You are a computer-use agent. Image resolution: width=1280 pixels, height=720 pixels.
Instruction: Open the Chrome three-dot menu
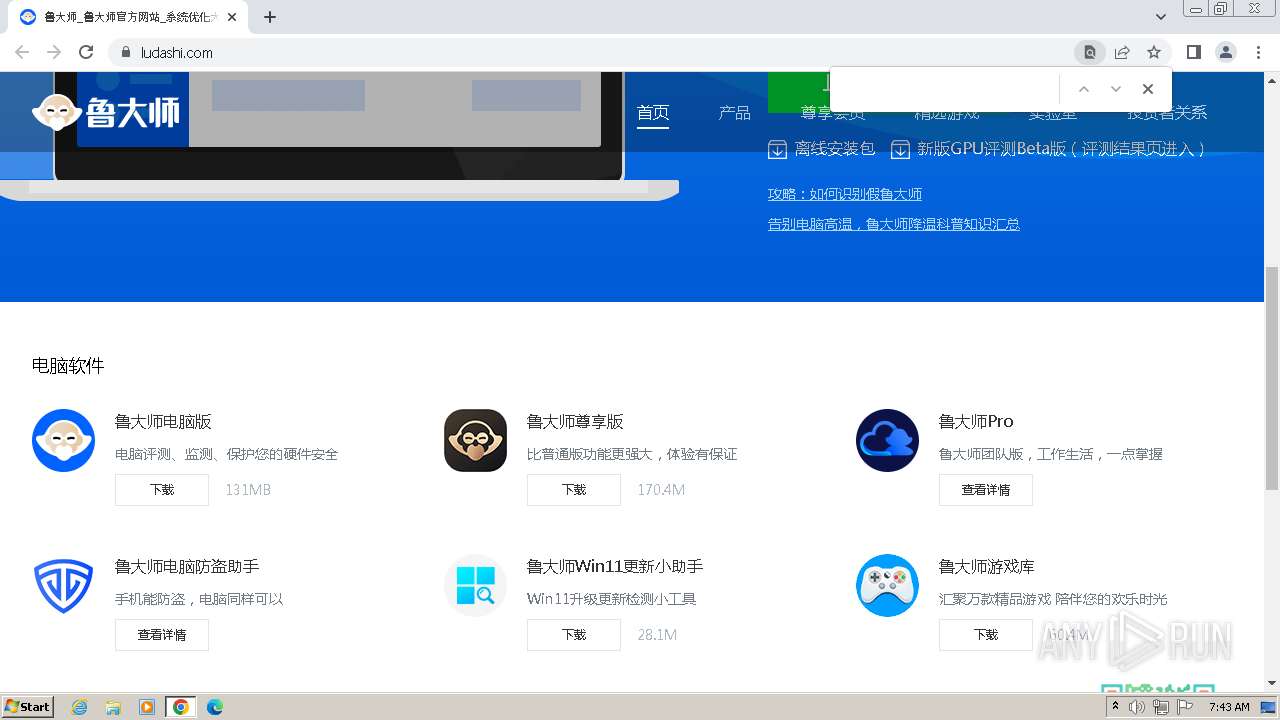(x=1258, y=52)
